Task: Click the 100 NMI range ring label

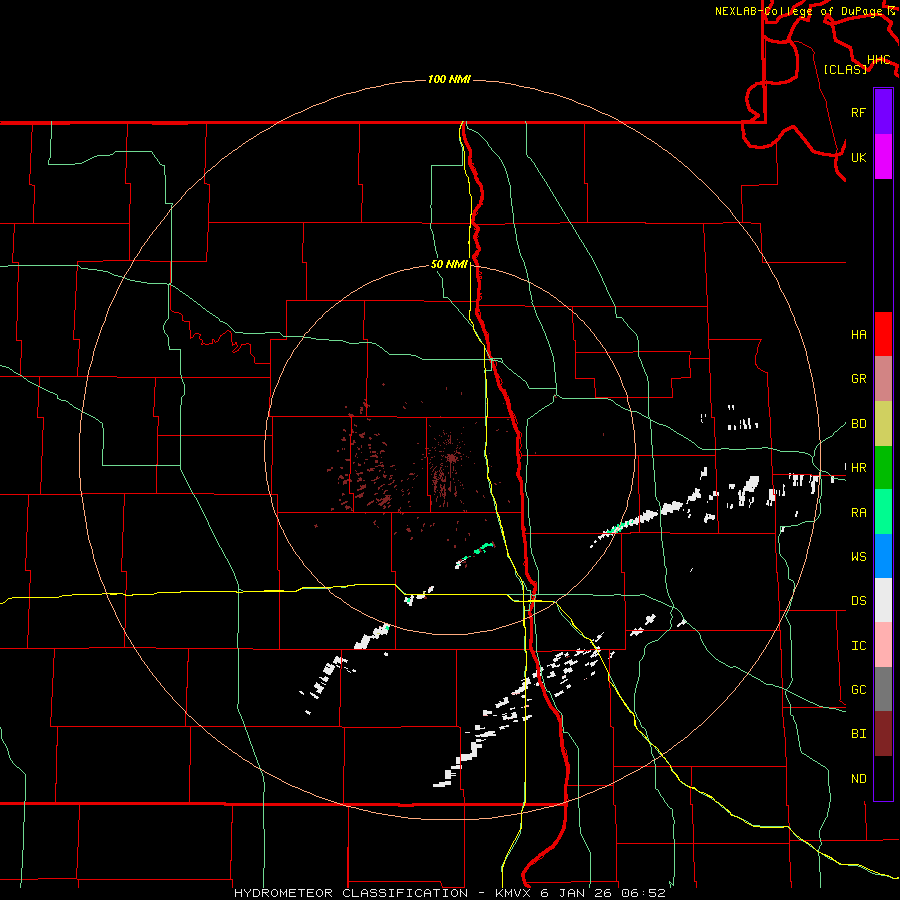Action: point(449,79)
